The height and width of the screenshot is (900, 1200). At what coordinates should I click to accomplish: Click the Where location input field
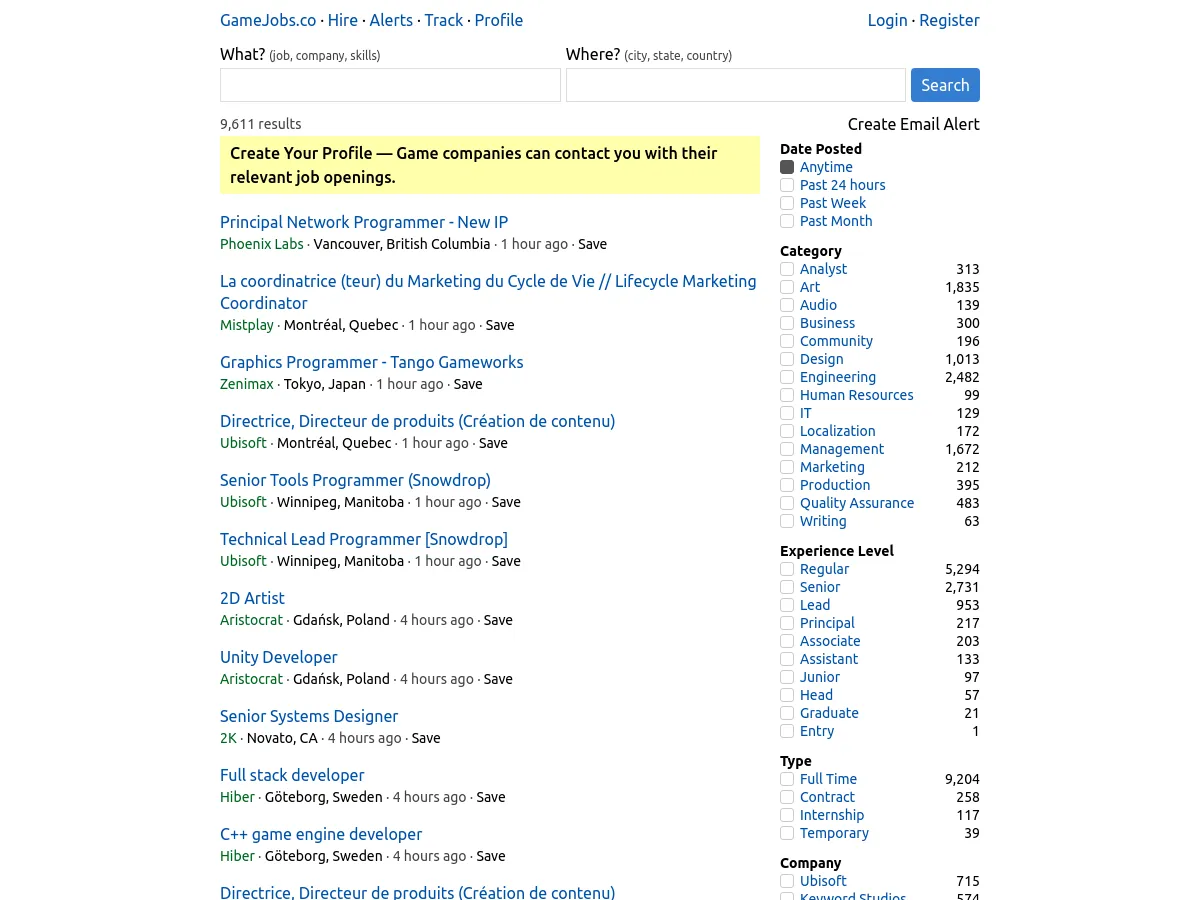735,85
